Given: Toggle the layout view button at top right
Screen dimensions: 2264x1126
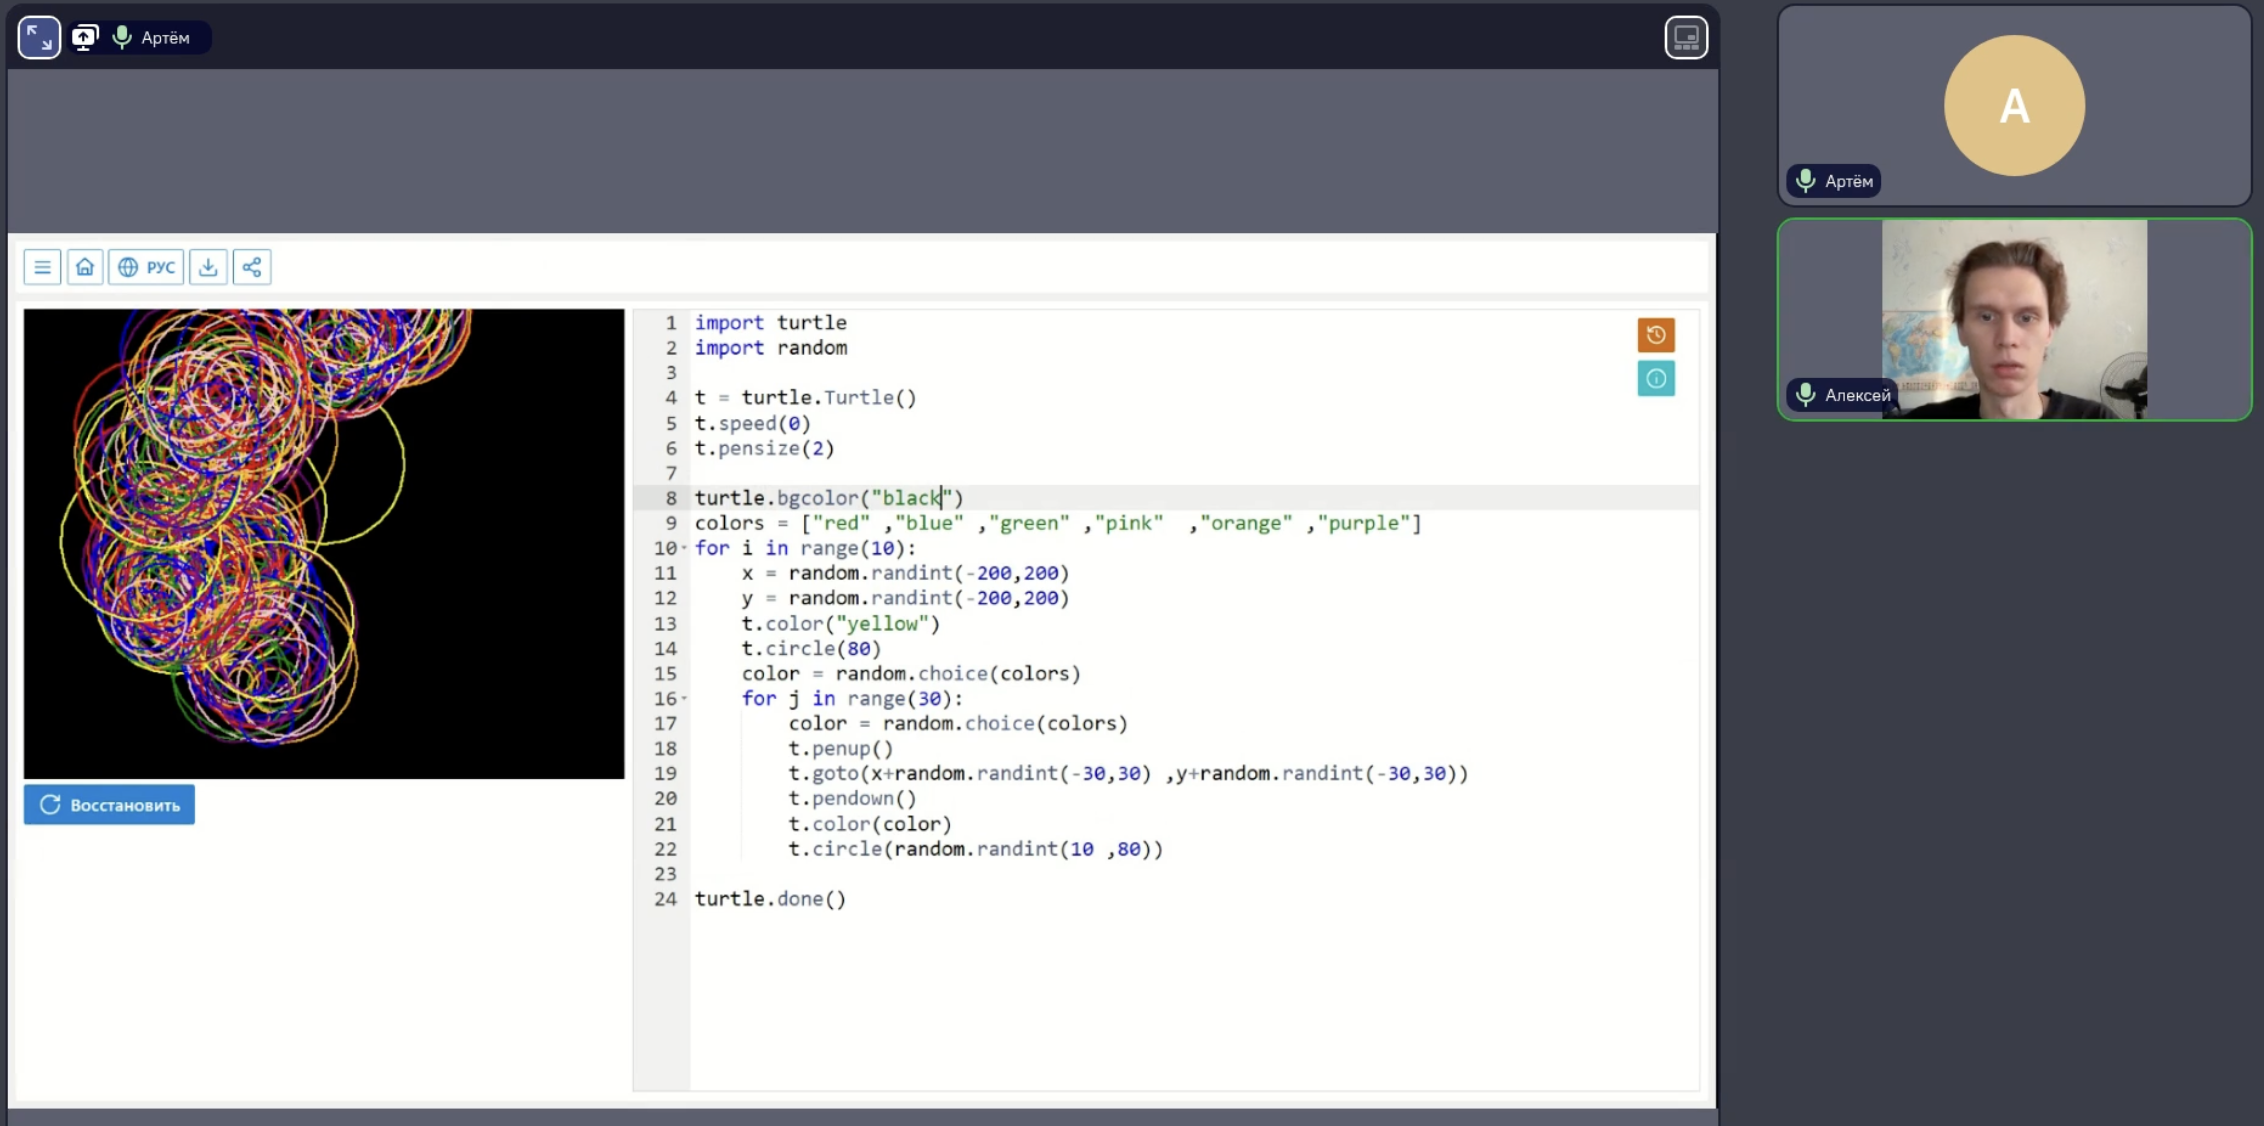Looking at the screenshot, I should (1686, 38).
